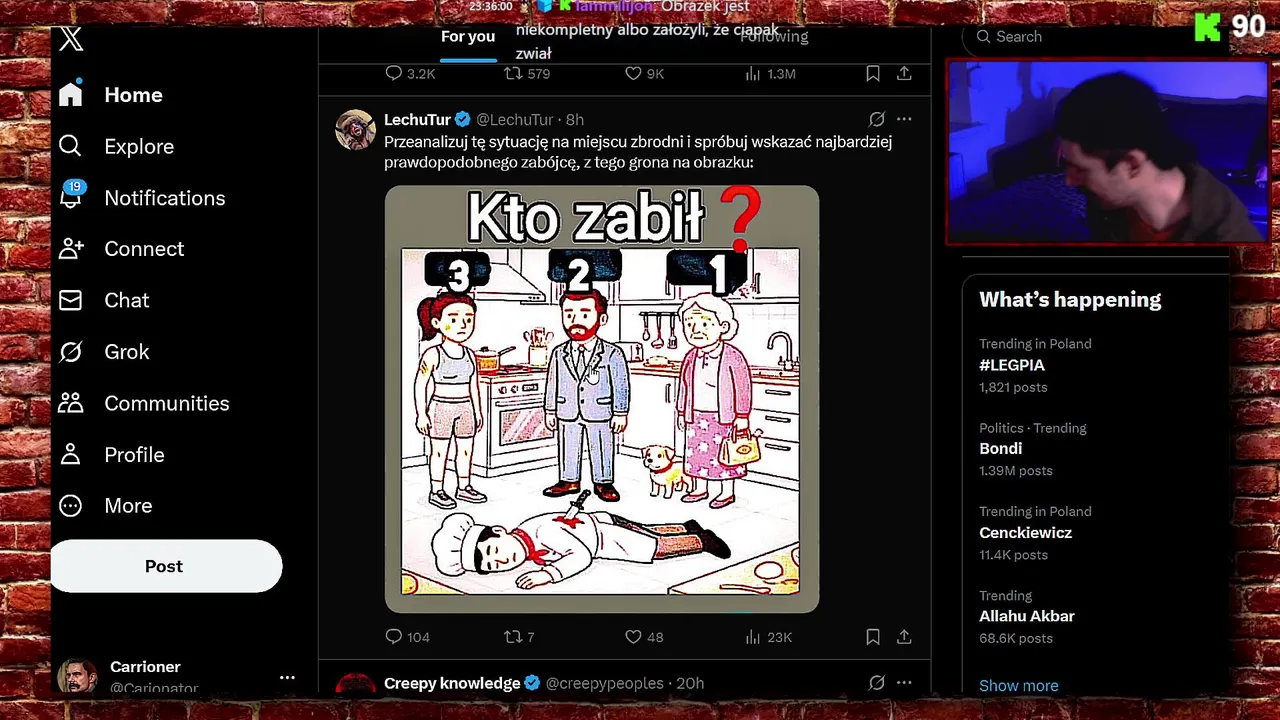Open account menu next to Carrioner
This screenshot has width=1280, height=720.
point(287,677)
